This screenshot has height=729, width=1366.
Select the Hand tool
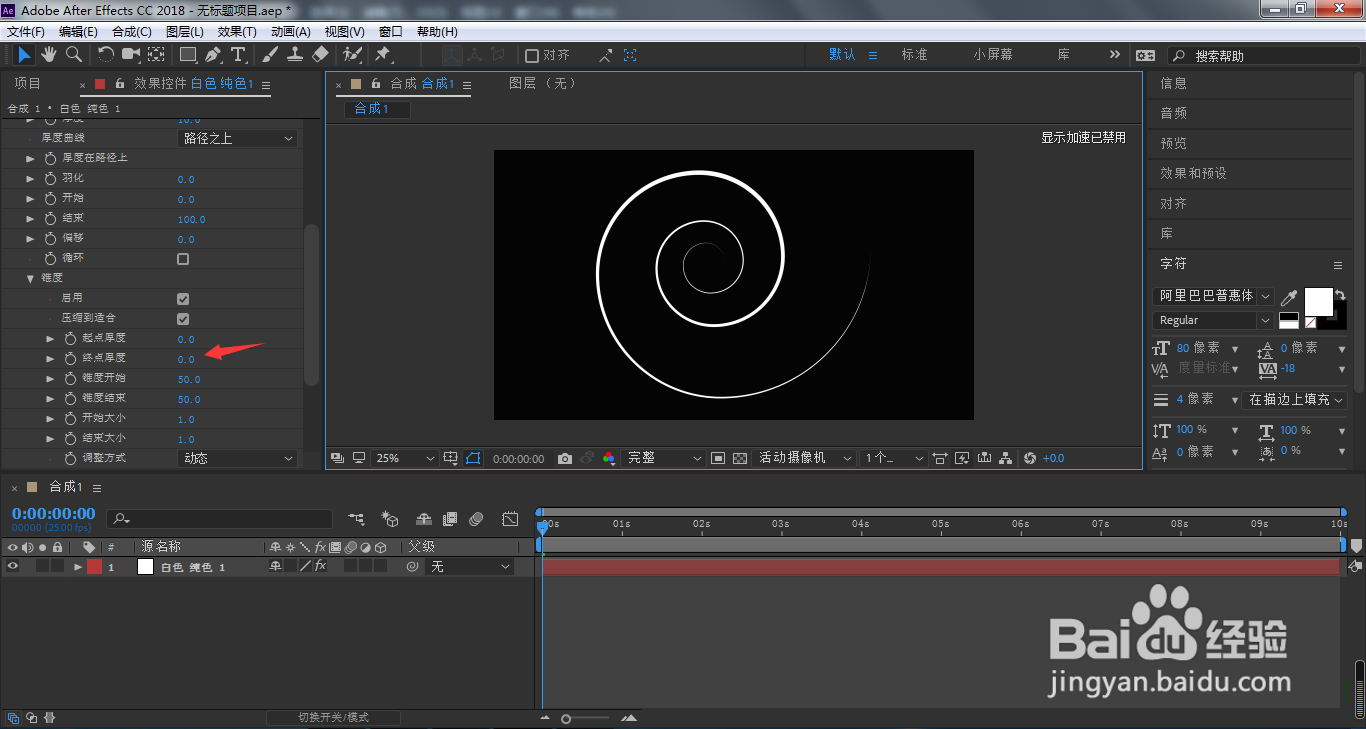(49, 55)
